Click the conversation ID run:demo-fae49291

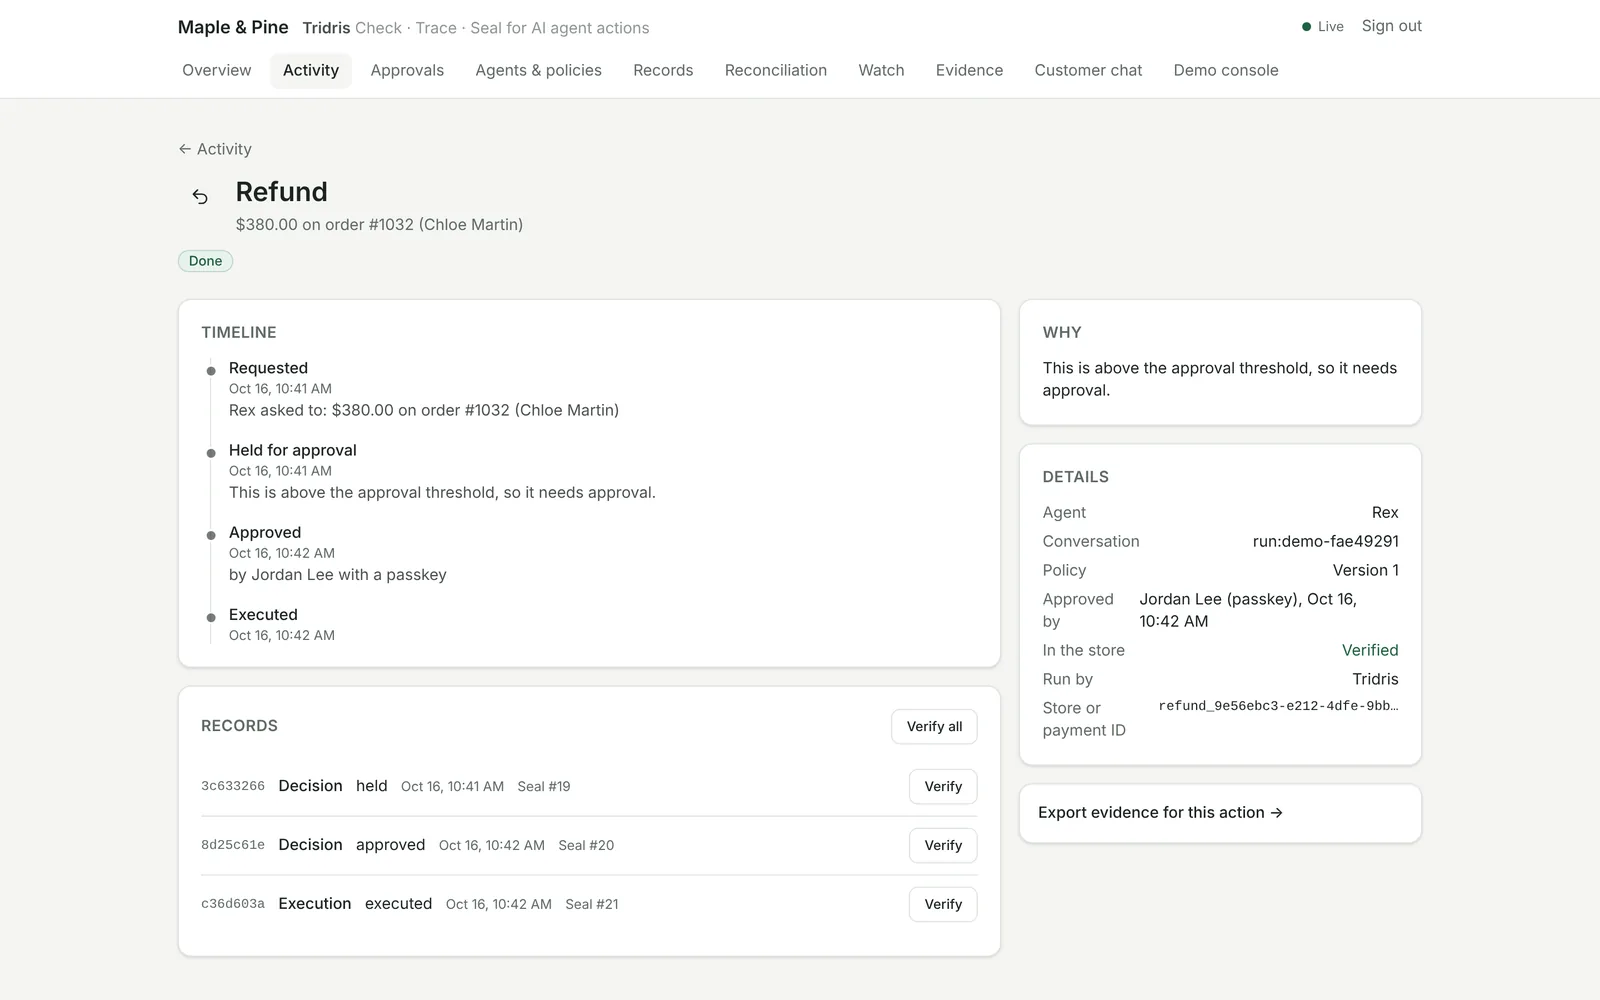point(1325,541)
